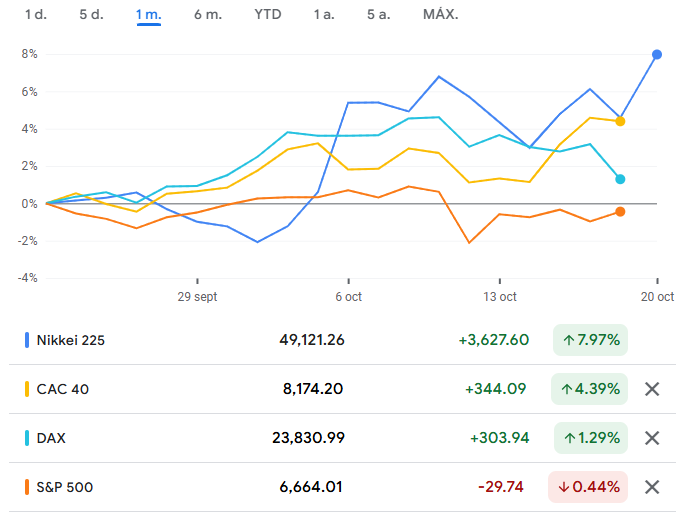Select the 1 d. time range

point(36,15)
